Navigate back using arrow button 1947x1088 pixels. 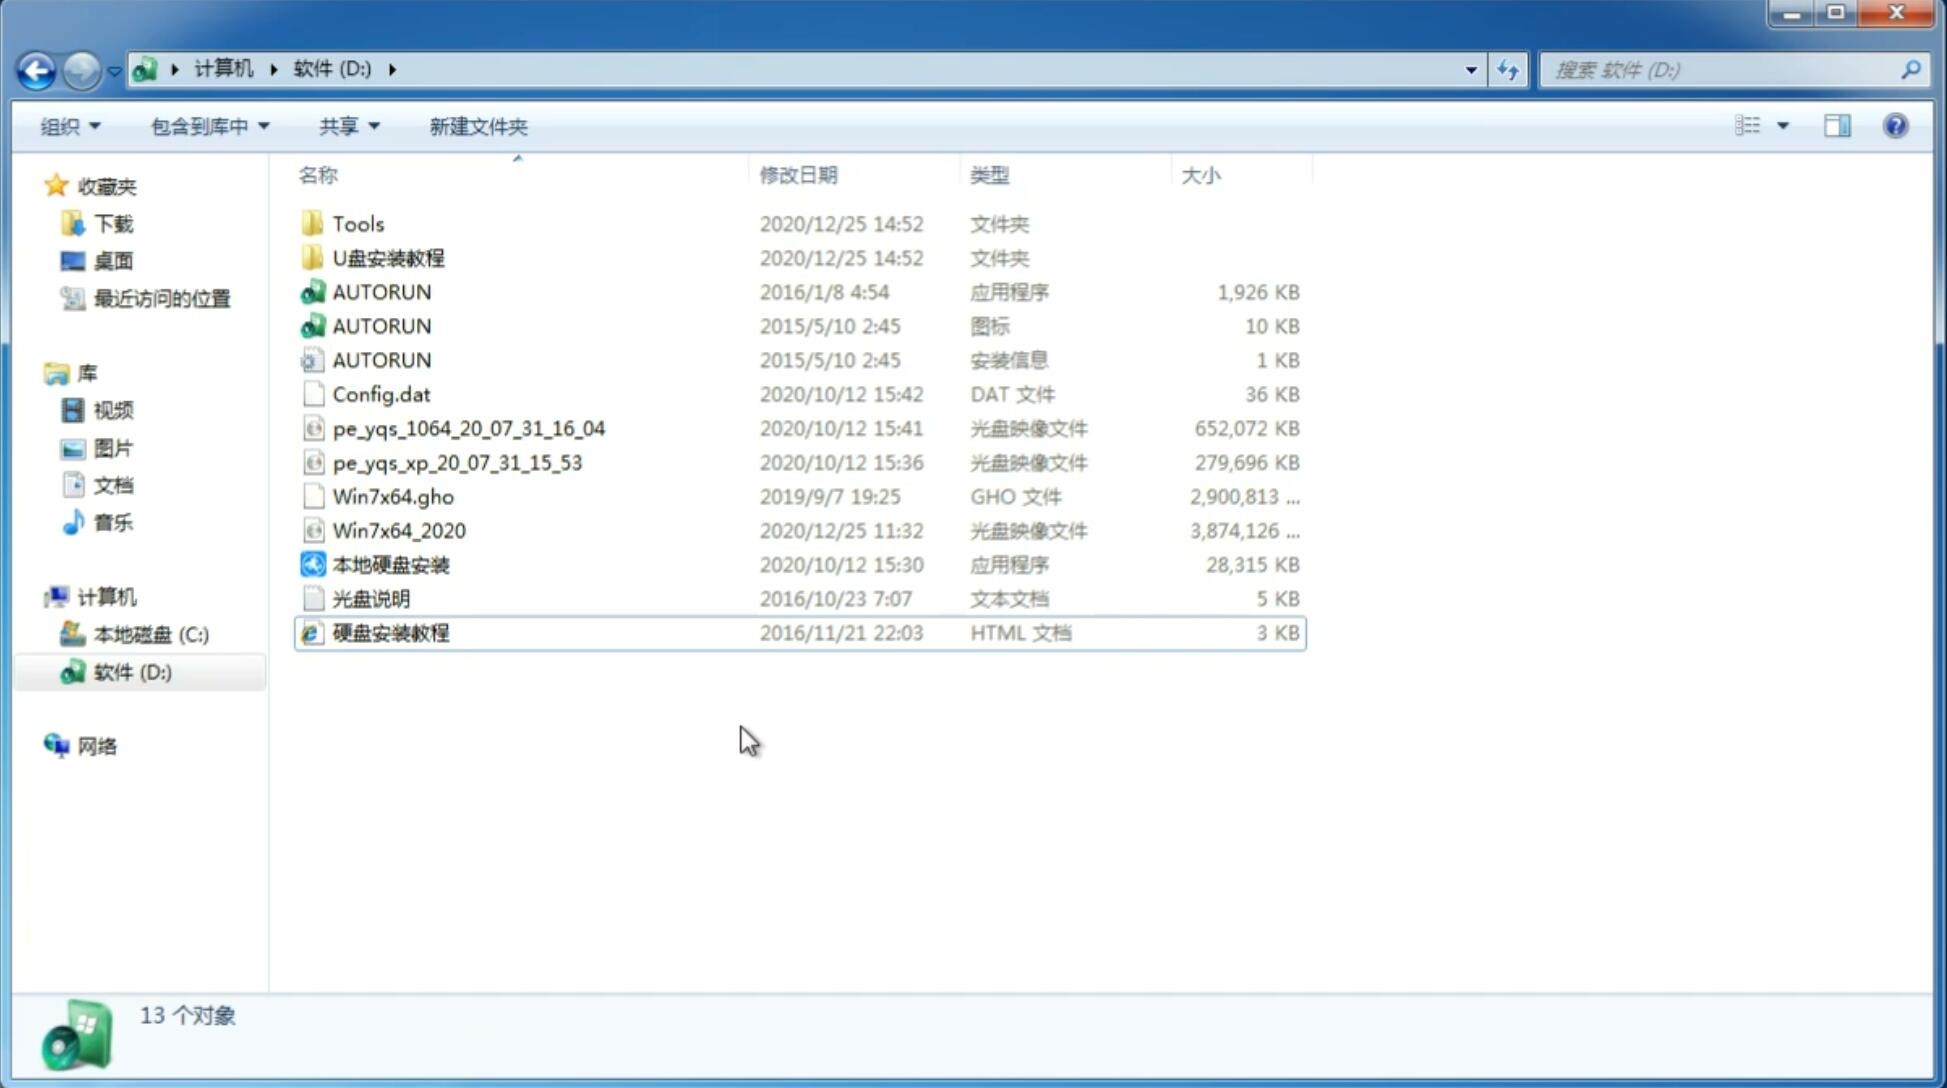(x=36, y=70)
